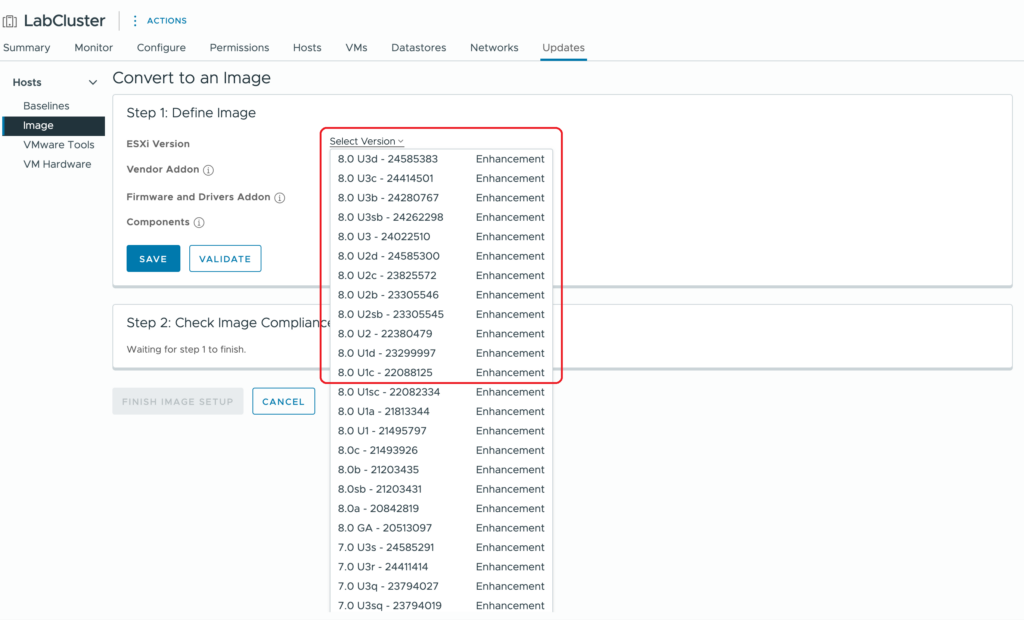Click the Firmware and Drivers Addon info icon
Viewport: 1024px width, 620px height.
tap(280, 198)
